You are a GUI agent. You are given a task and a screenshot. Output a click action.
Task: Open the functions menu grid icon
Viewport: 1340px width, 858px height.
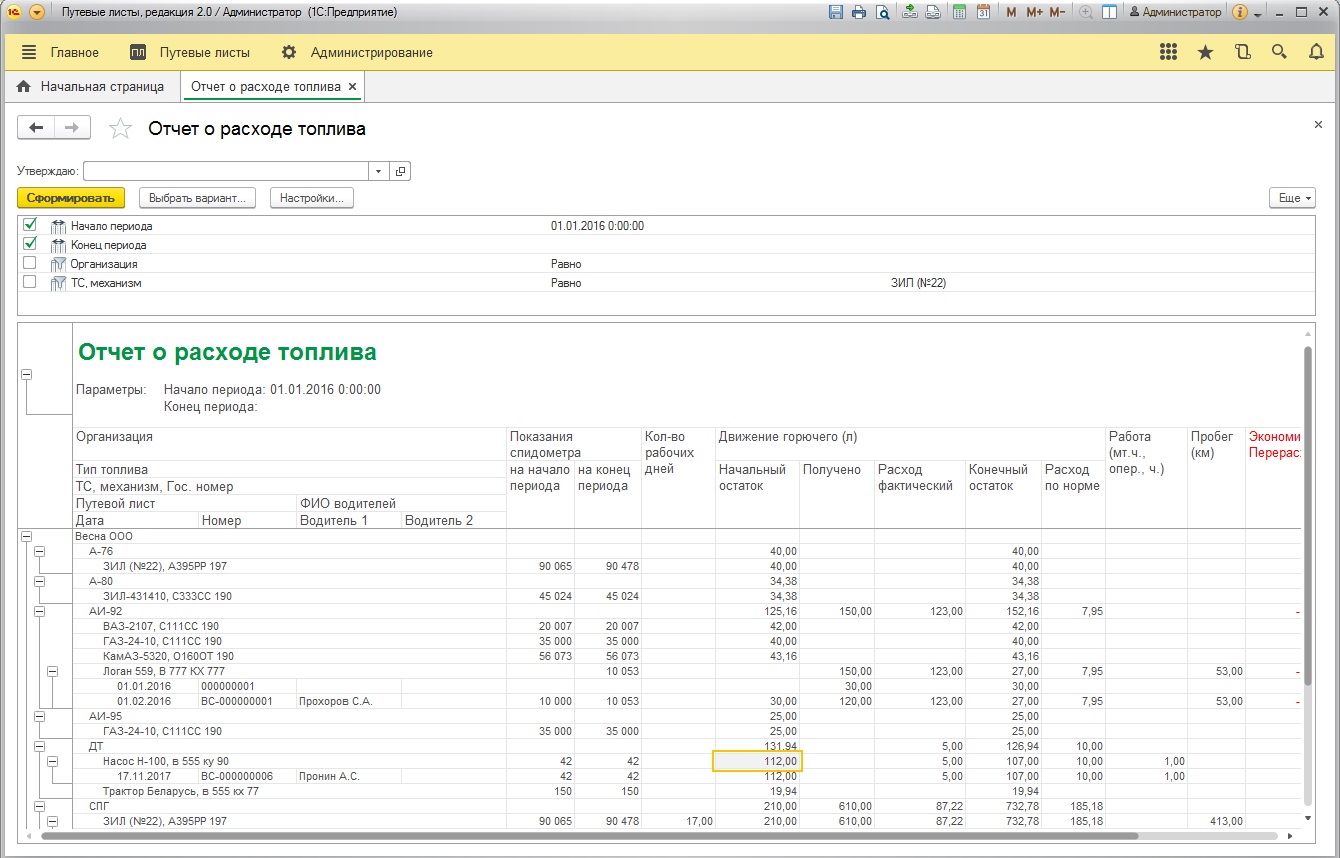tap(1168, 52)
